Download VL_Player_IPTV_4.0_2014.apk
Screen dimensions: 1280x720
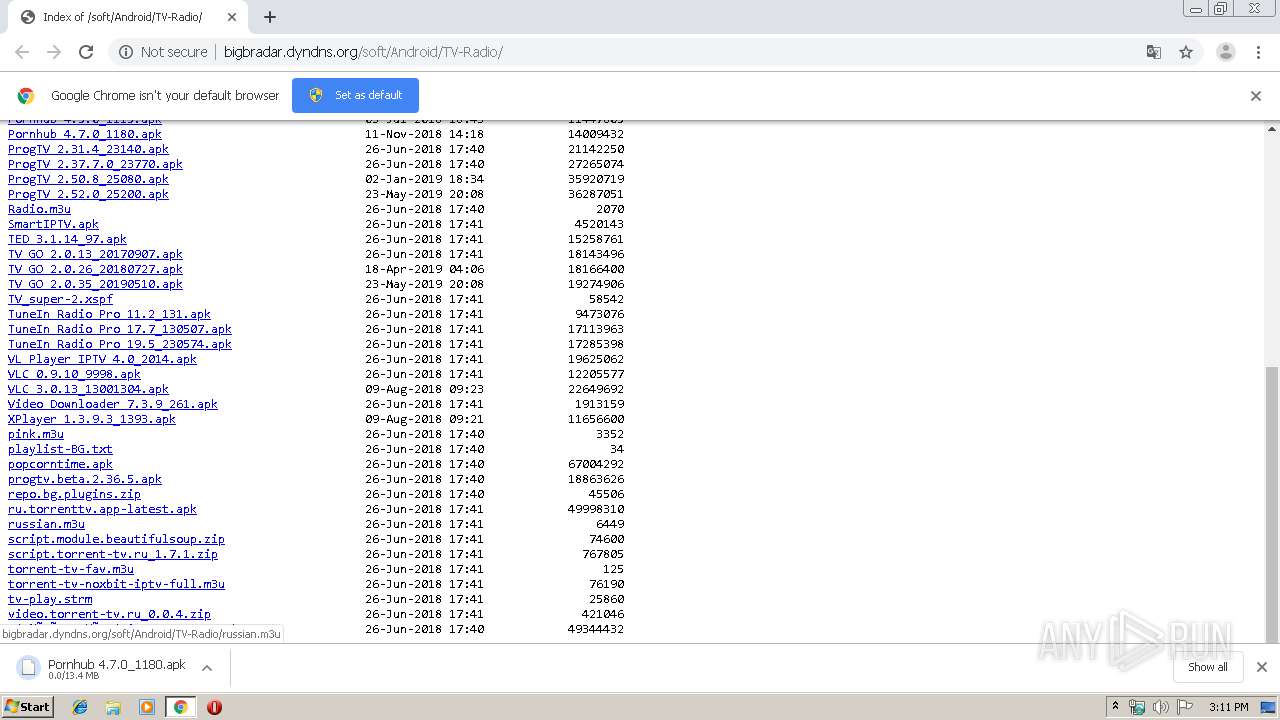[x=102, y=359]
